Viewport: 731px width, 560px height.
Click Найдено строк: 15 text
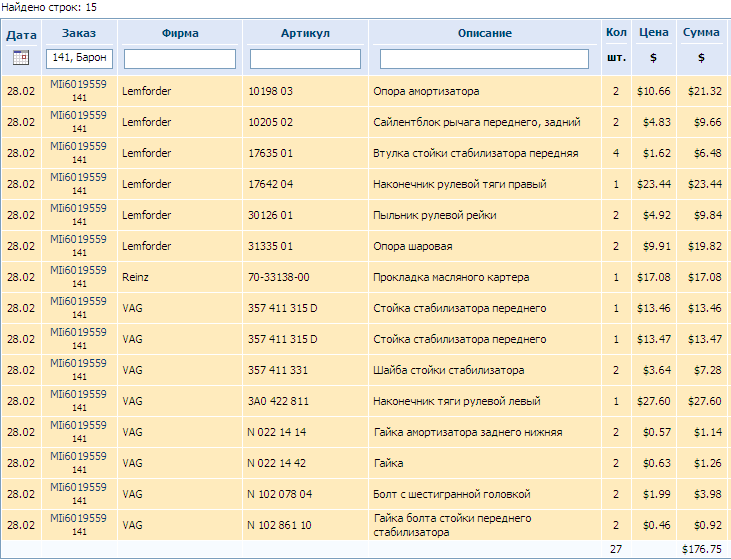(x=49, y=7)
